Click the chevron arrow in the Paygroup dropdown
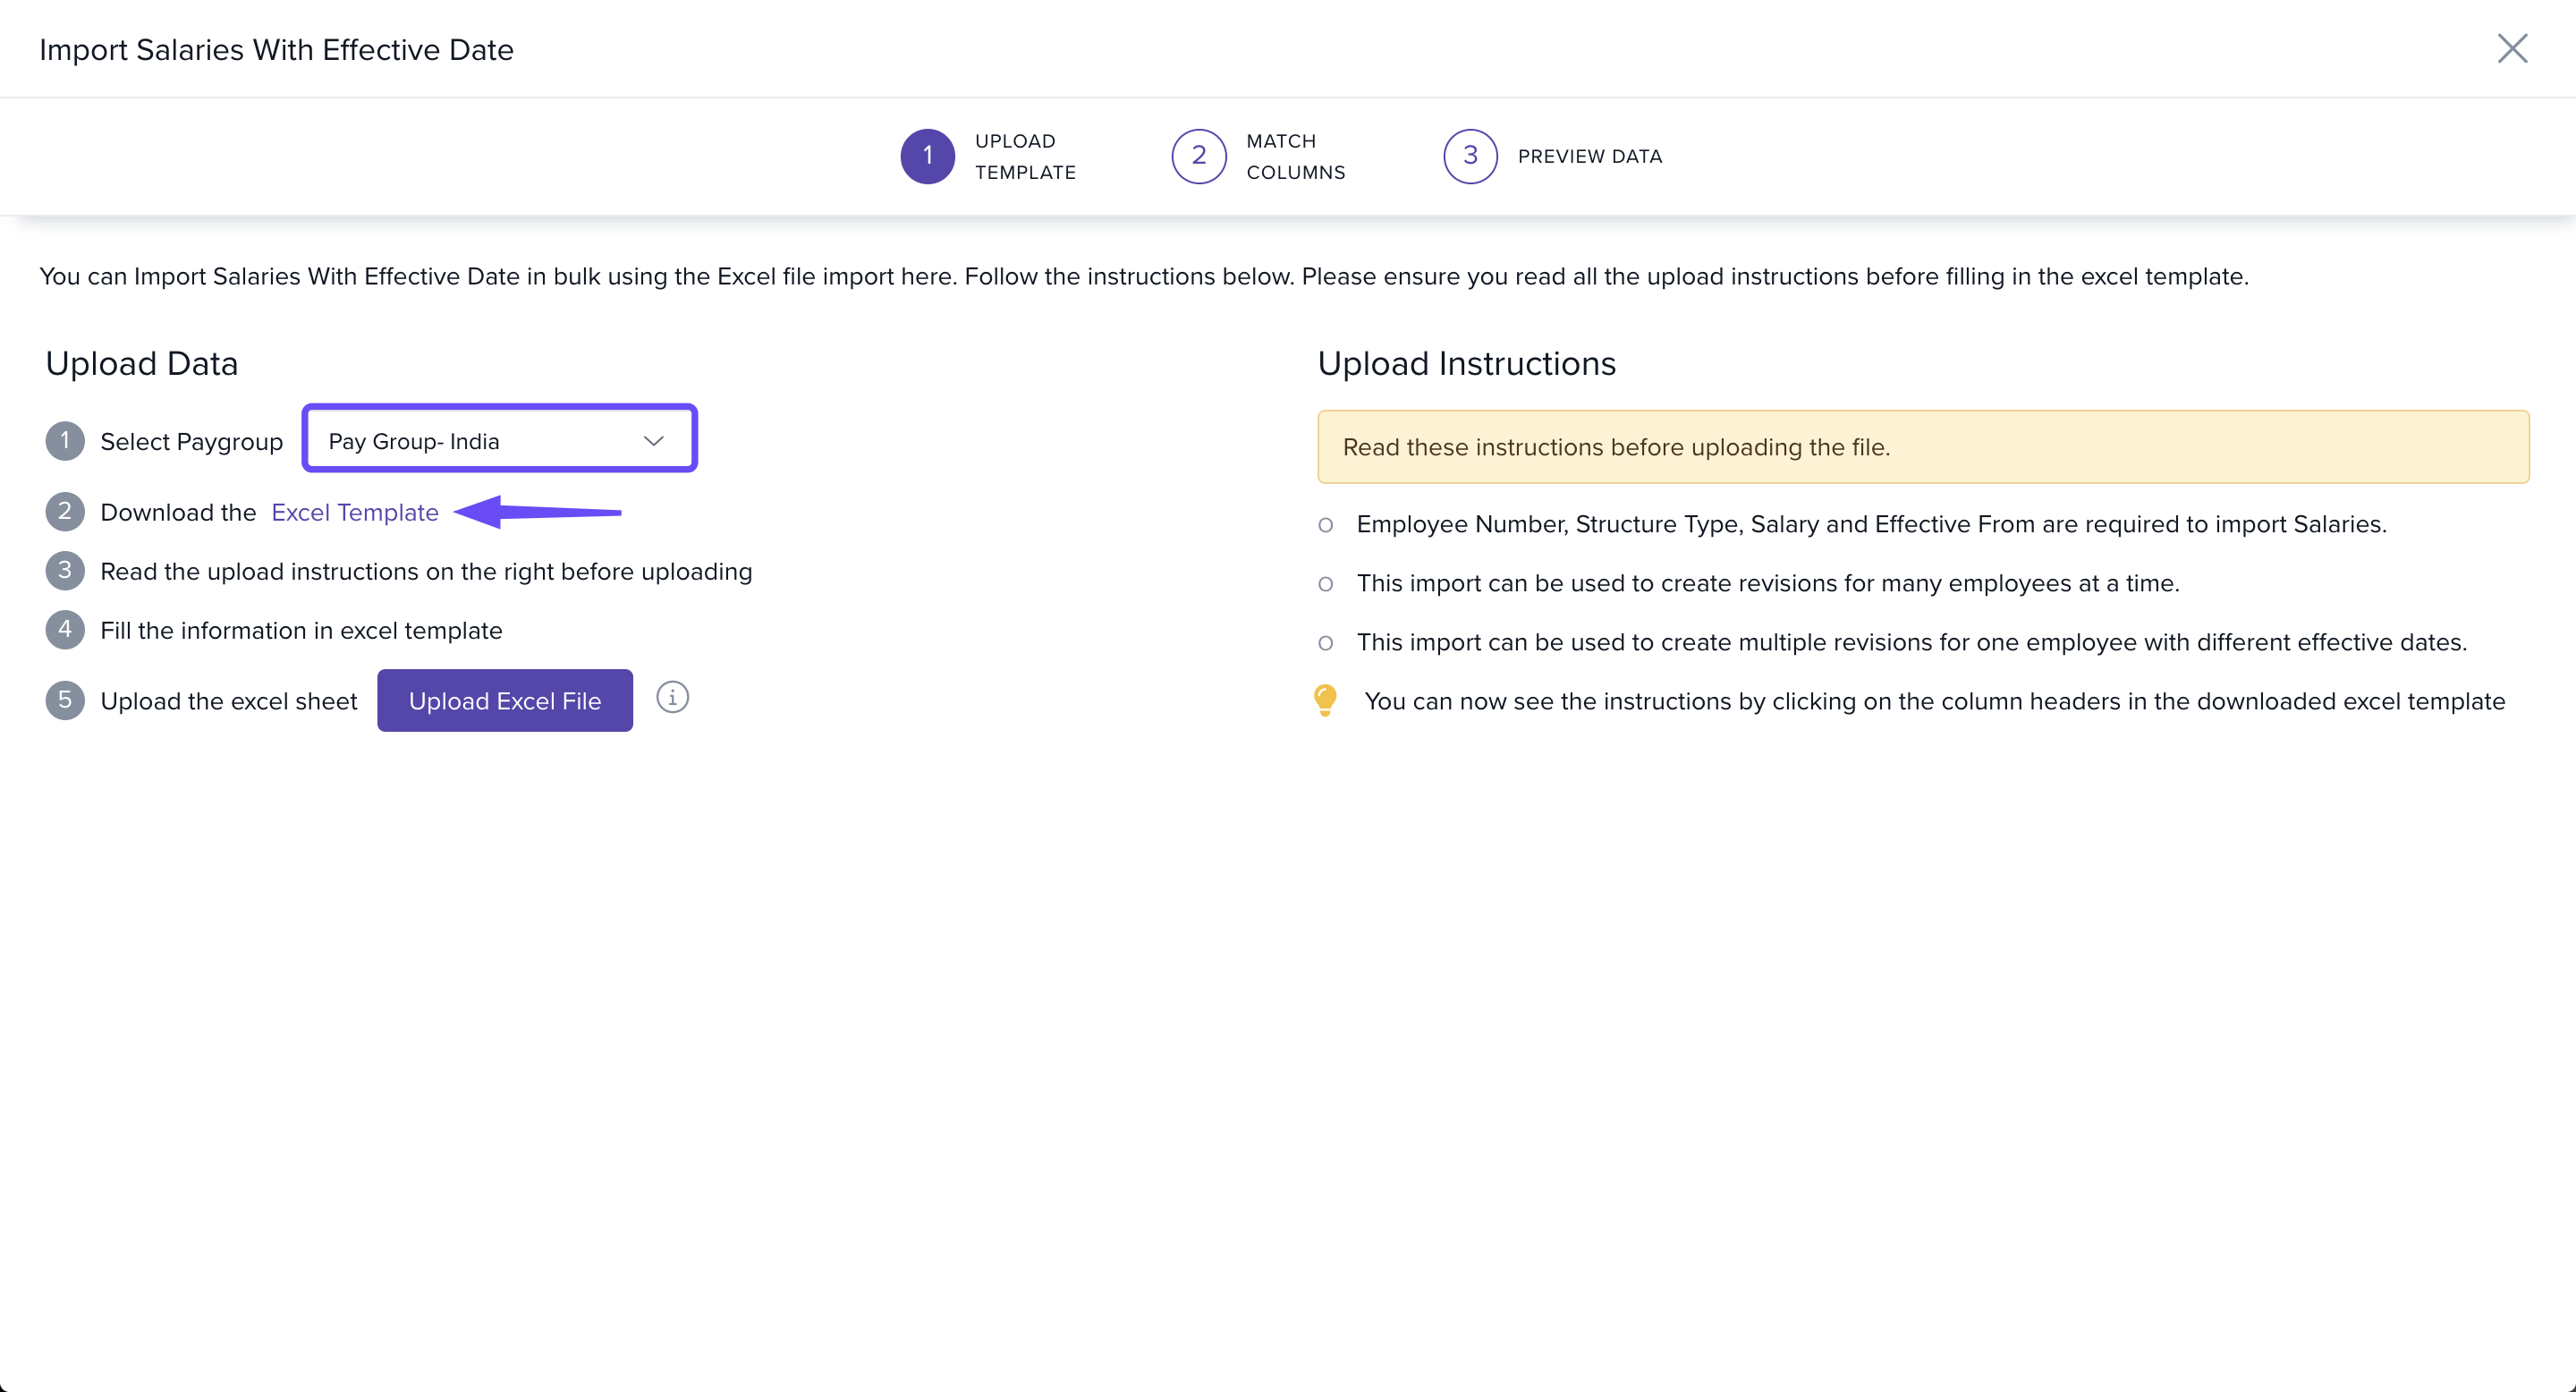The width and height of the screenshot is (2576, 1392). coord(654,441)
